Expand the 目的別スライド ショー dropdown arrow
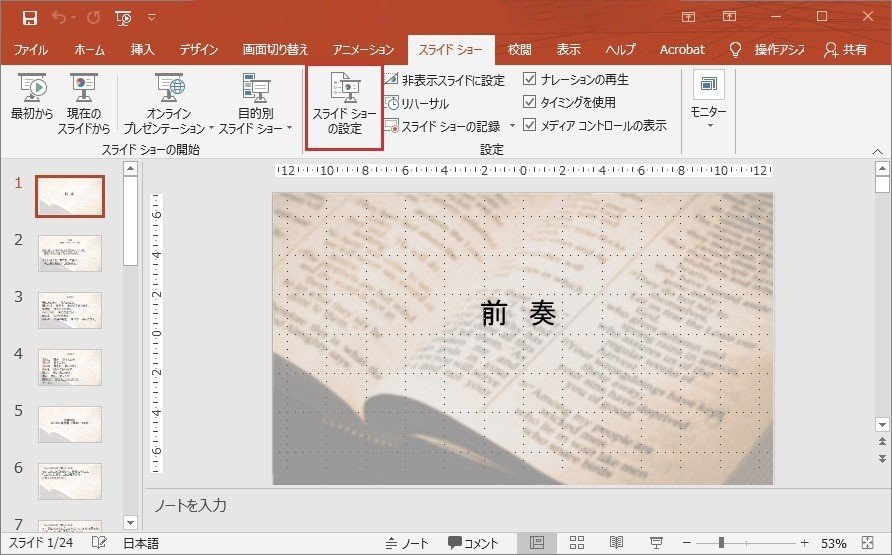The width and height of the screenshot is (892, 555). (290, 129)
